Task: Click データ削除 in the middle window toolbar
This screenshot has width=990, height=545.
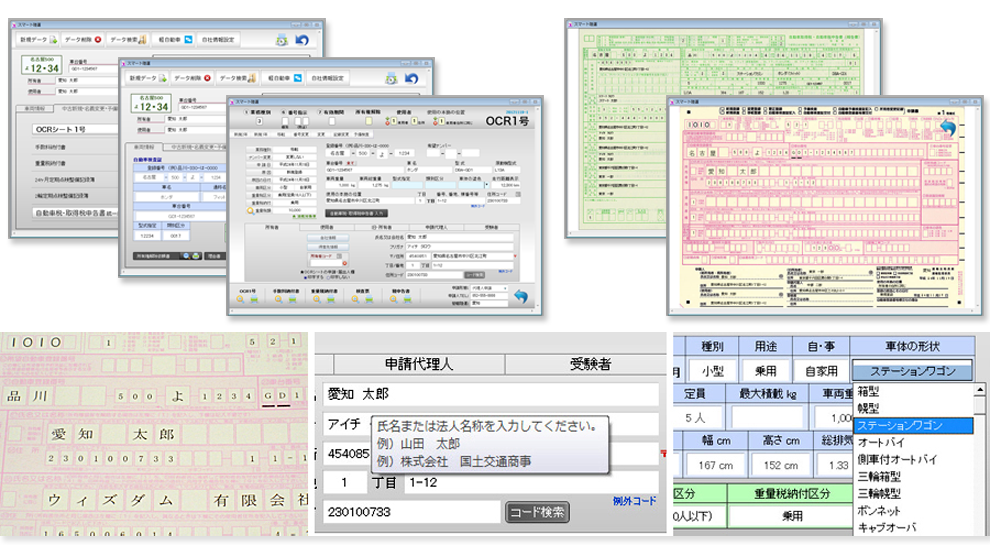Action: click(x=192, y=78)
